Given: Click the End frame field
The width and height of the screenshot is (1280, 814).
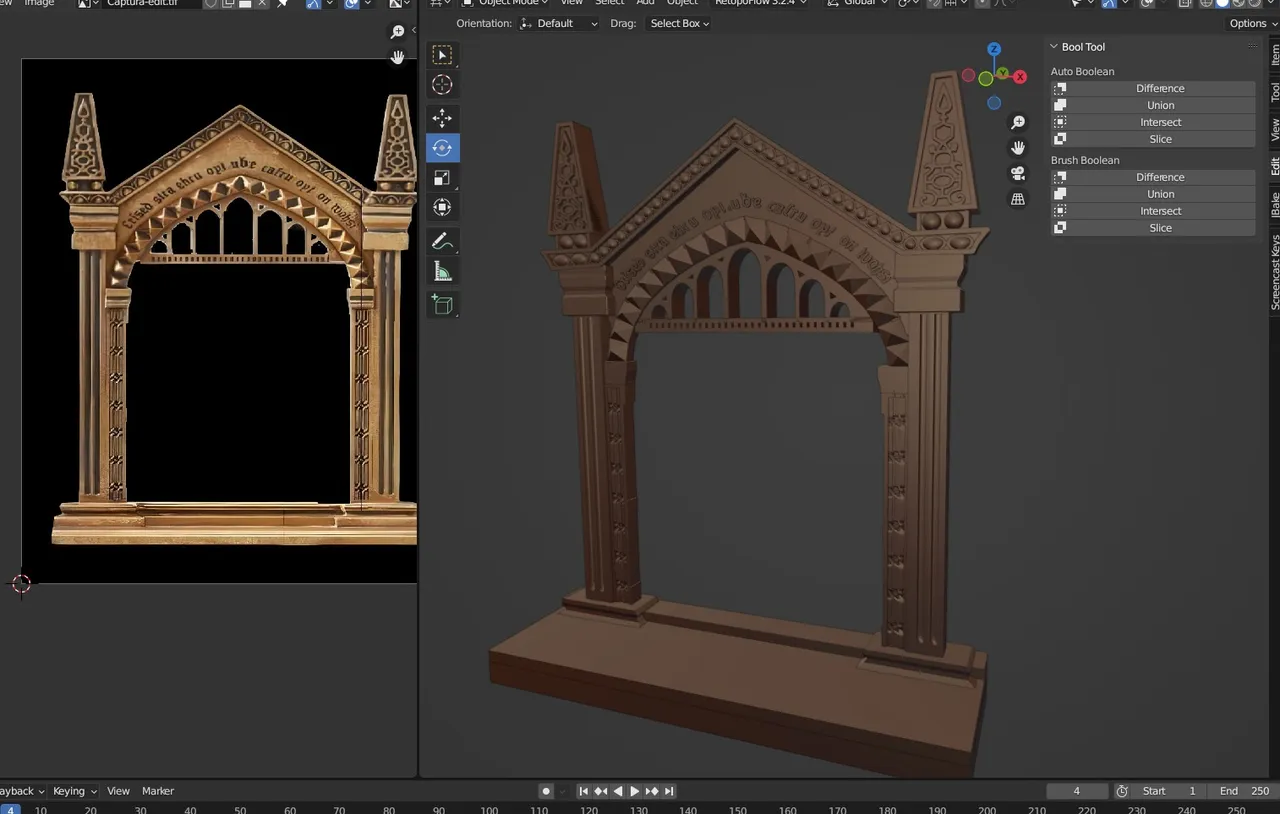Looking at the screenshot, I should coord(1243,791).
